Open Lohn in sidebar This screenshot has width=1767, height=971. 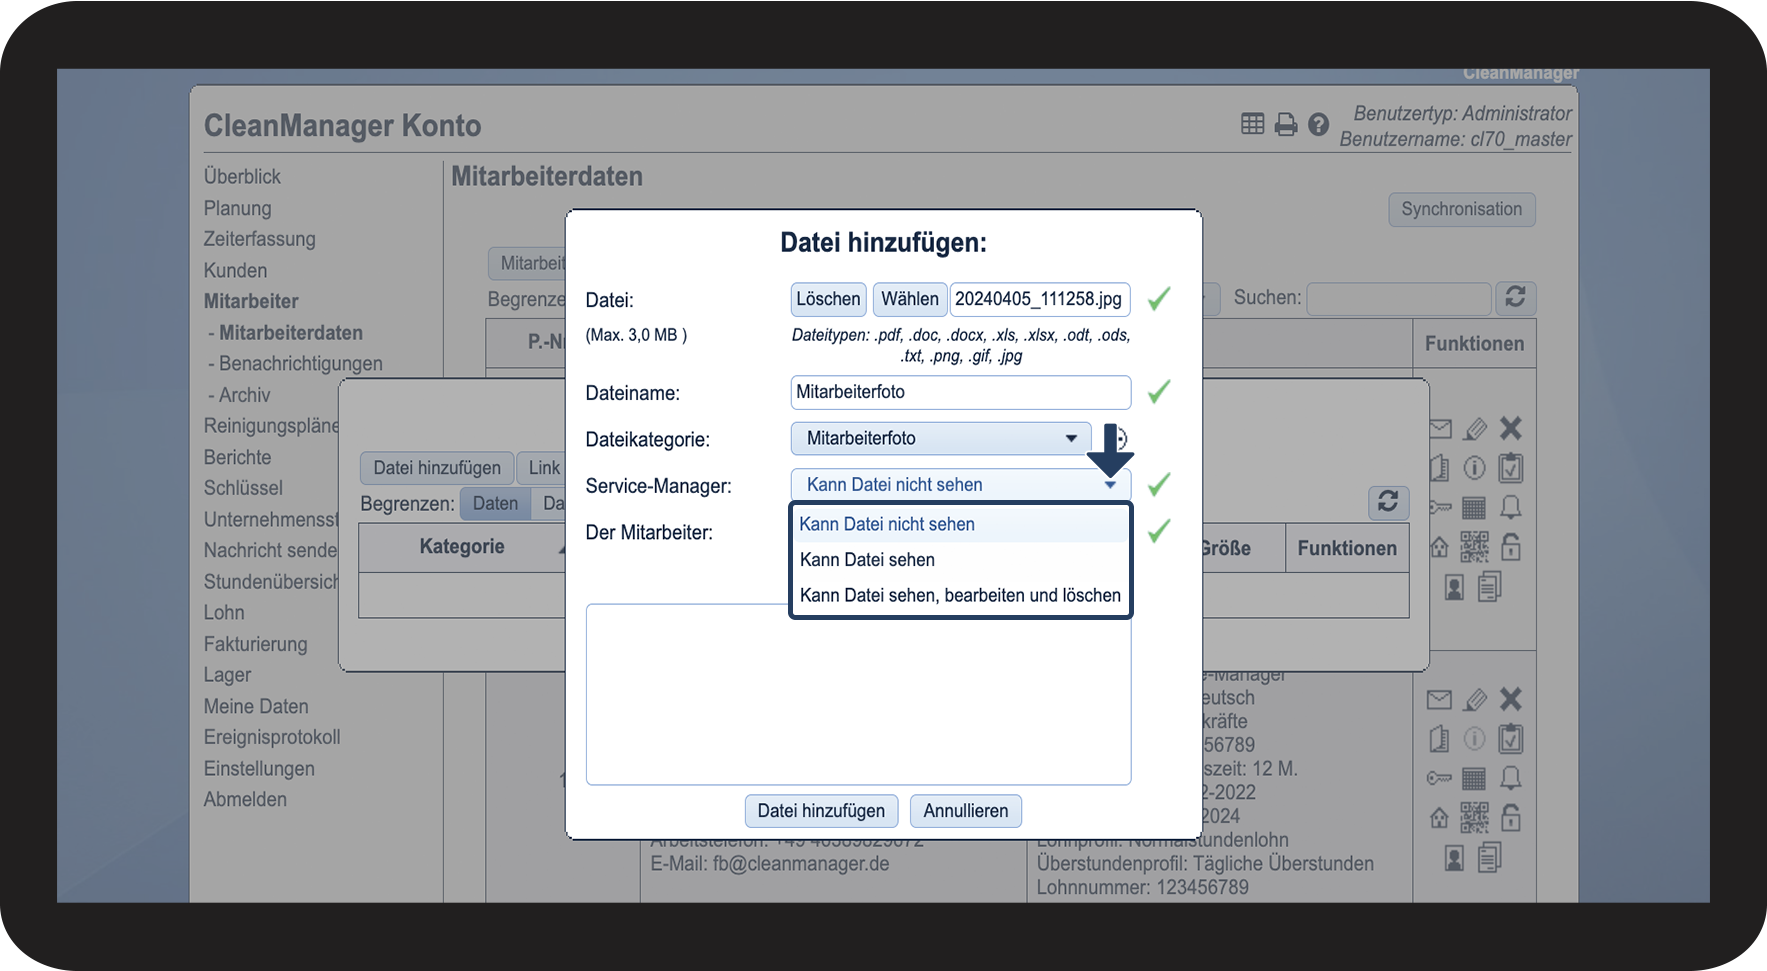(x=224, y=613)
